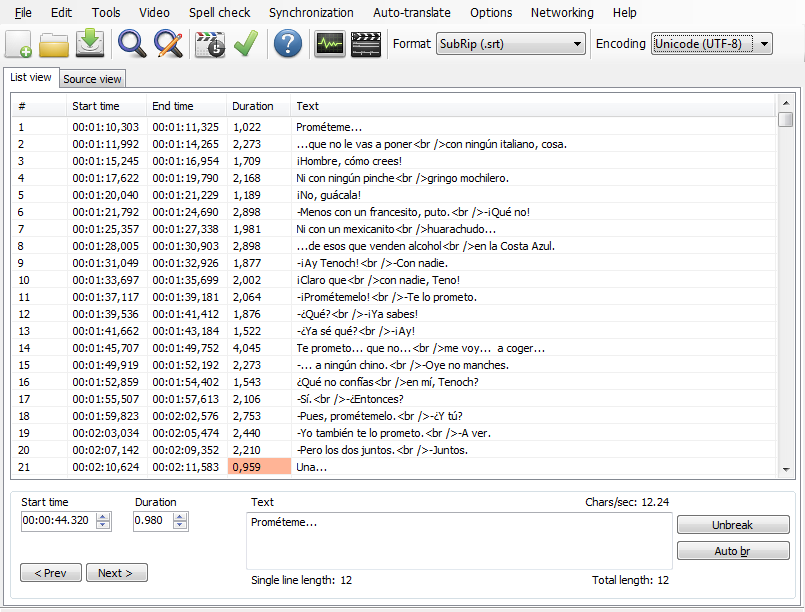Select row 21 text 'Una…'
This screenshot has width=805, height=612.
[311, 467]
